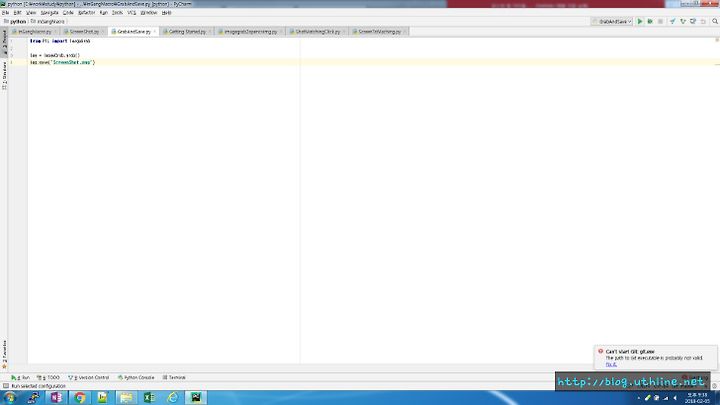
Task: Open the File menu
Action: [6, 13]
